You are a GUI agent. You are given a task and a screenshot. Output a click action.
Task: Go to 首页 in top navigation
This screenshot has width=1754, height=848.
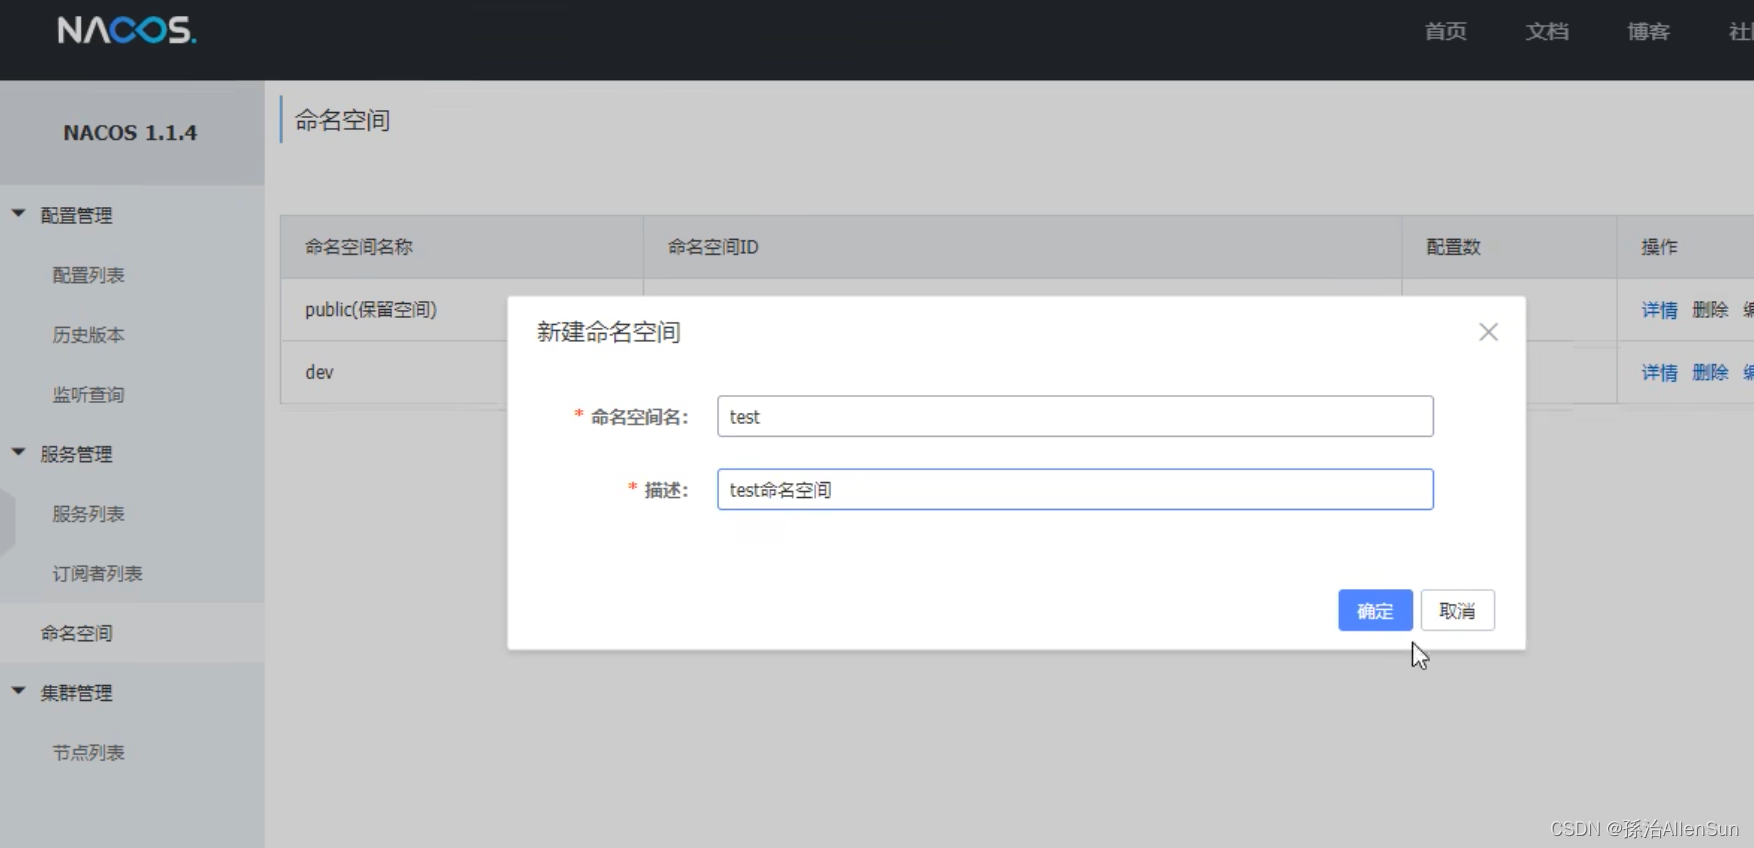1445,32
